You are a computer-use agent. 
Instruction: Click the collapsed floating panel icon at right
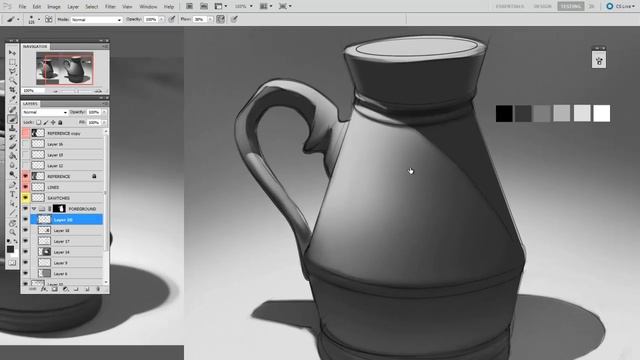[x=599, y=61]
